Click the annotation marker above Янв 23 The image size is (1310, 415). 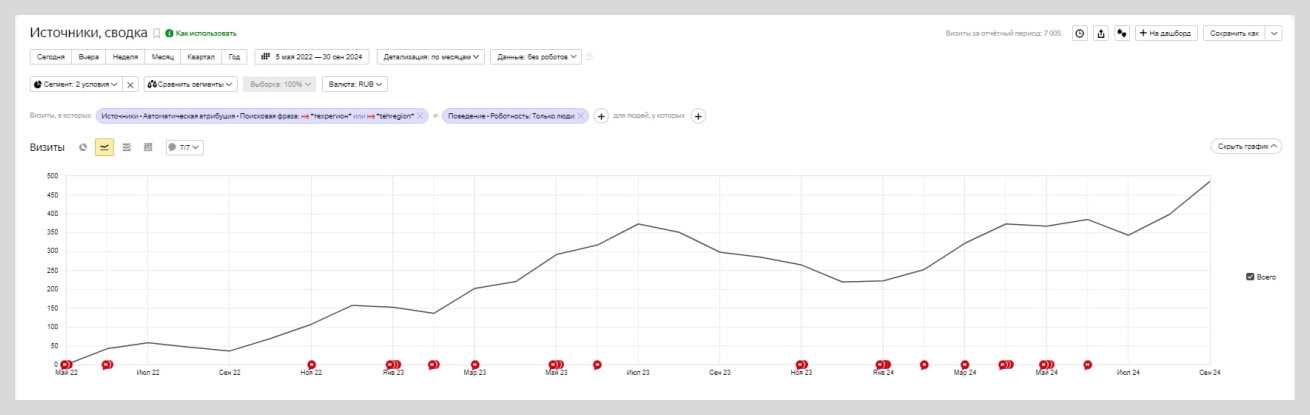393,365
